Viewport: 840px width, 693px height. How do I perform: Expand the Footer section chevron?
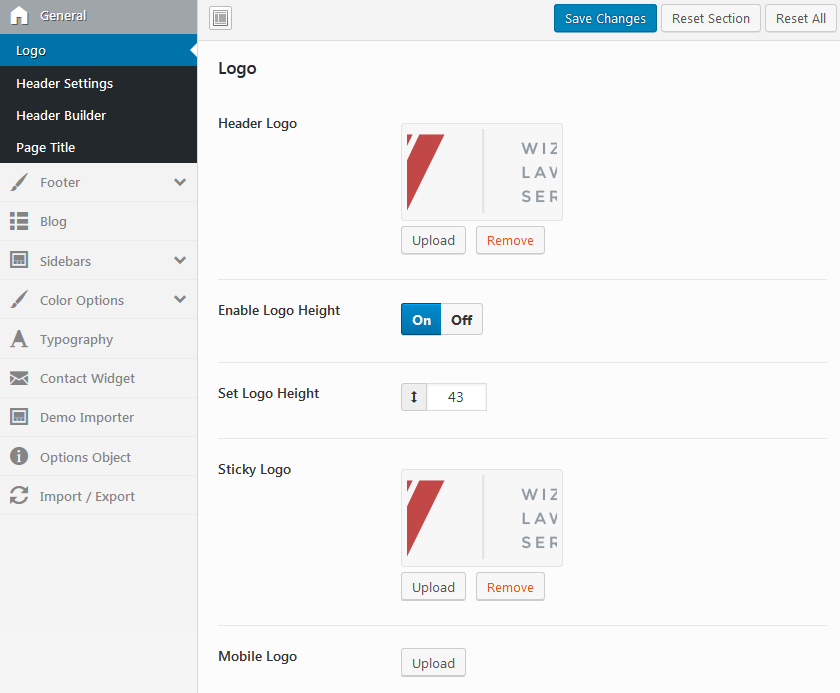[180, 183]
